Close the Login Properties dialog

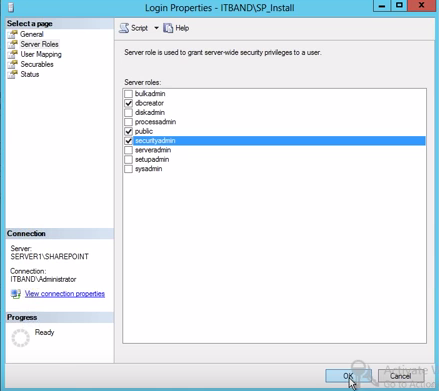[x=422, y=6]
